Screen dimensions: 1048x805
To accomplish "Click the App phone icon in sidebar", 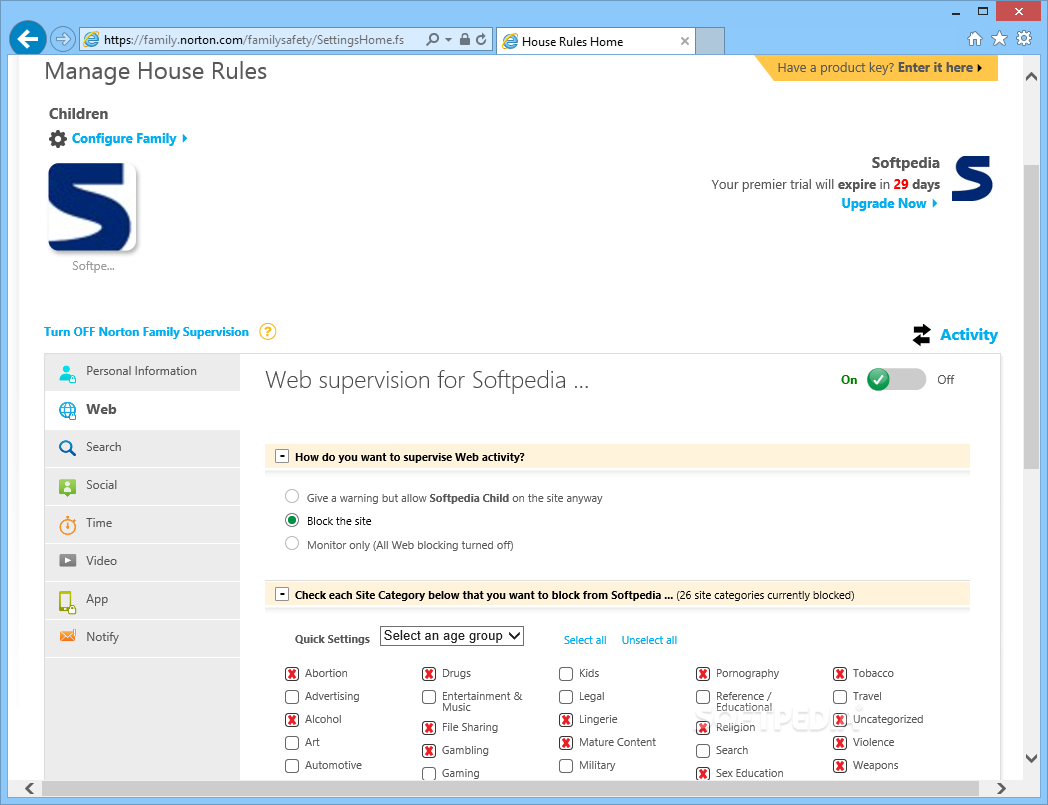I will pos(67,602).
